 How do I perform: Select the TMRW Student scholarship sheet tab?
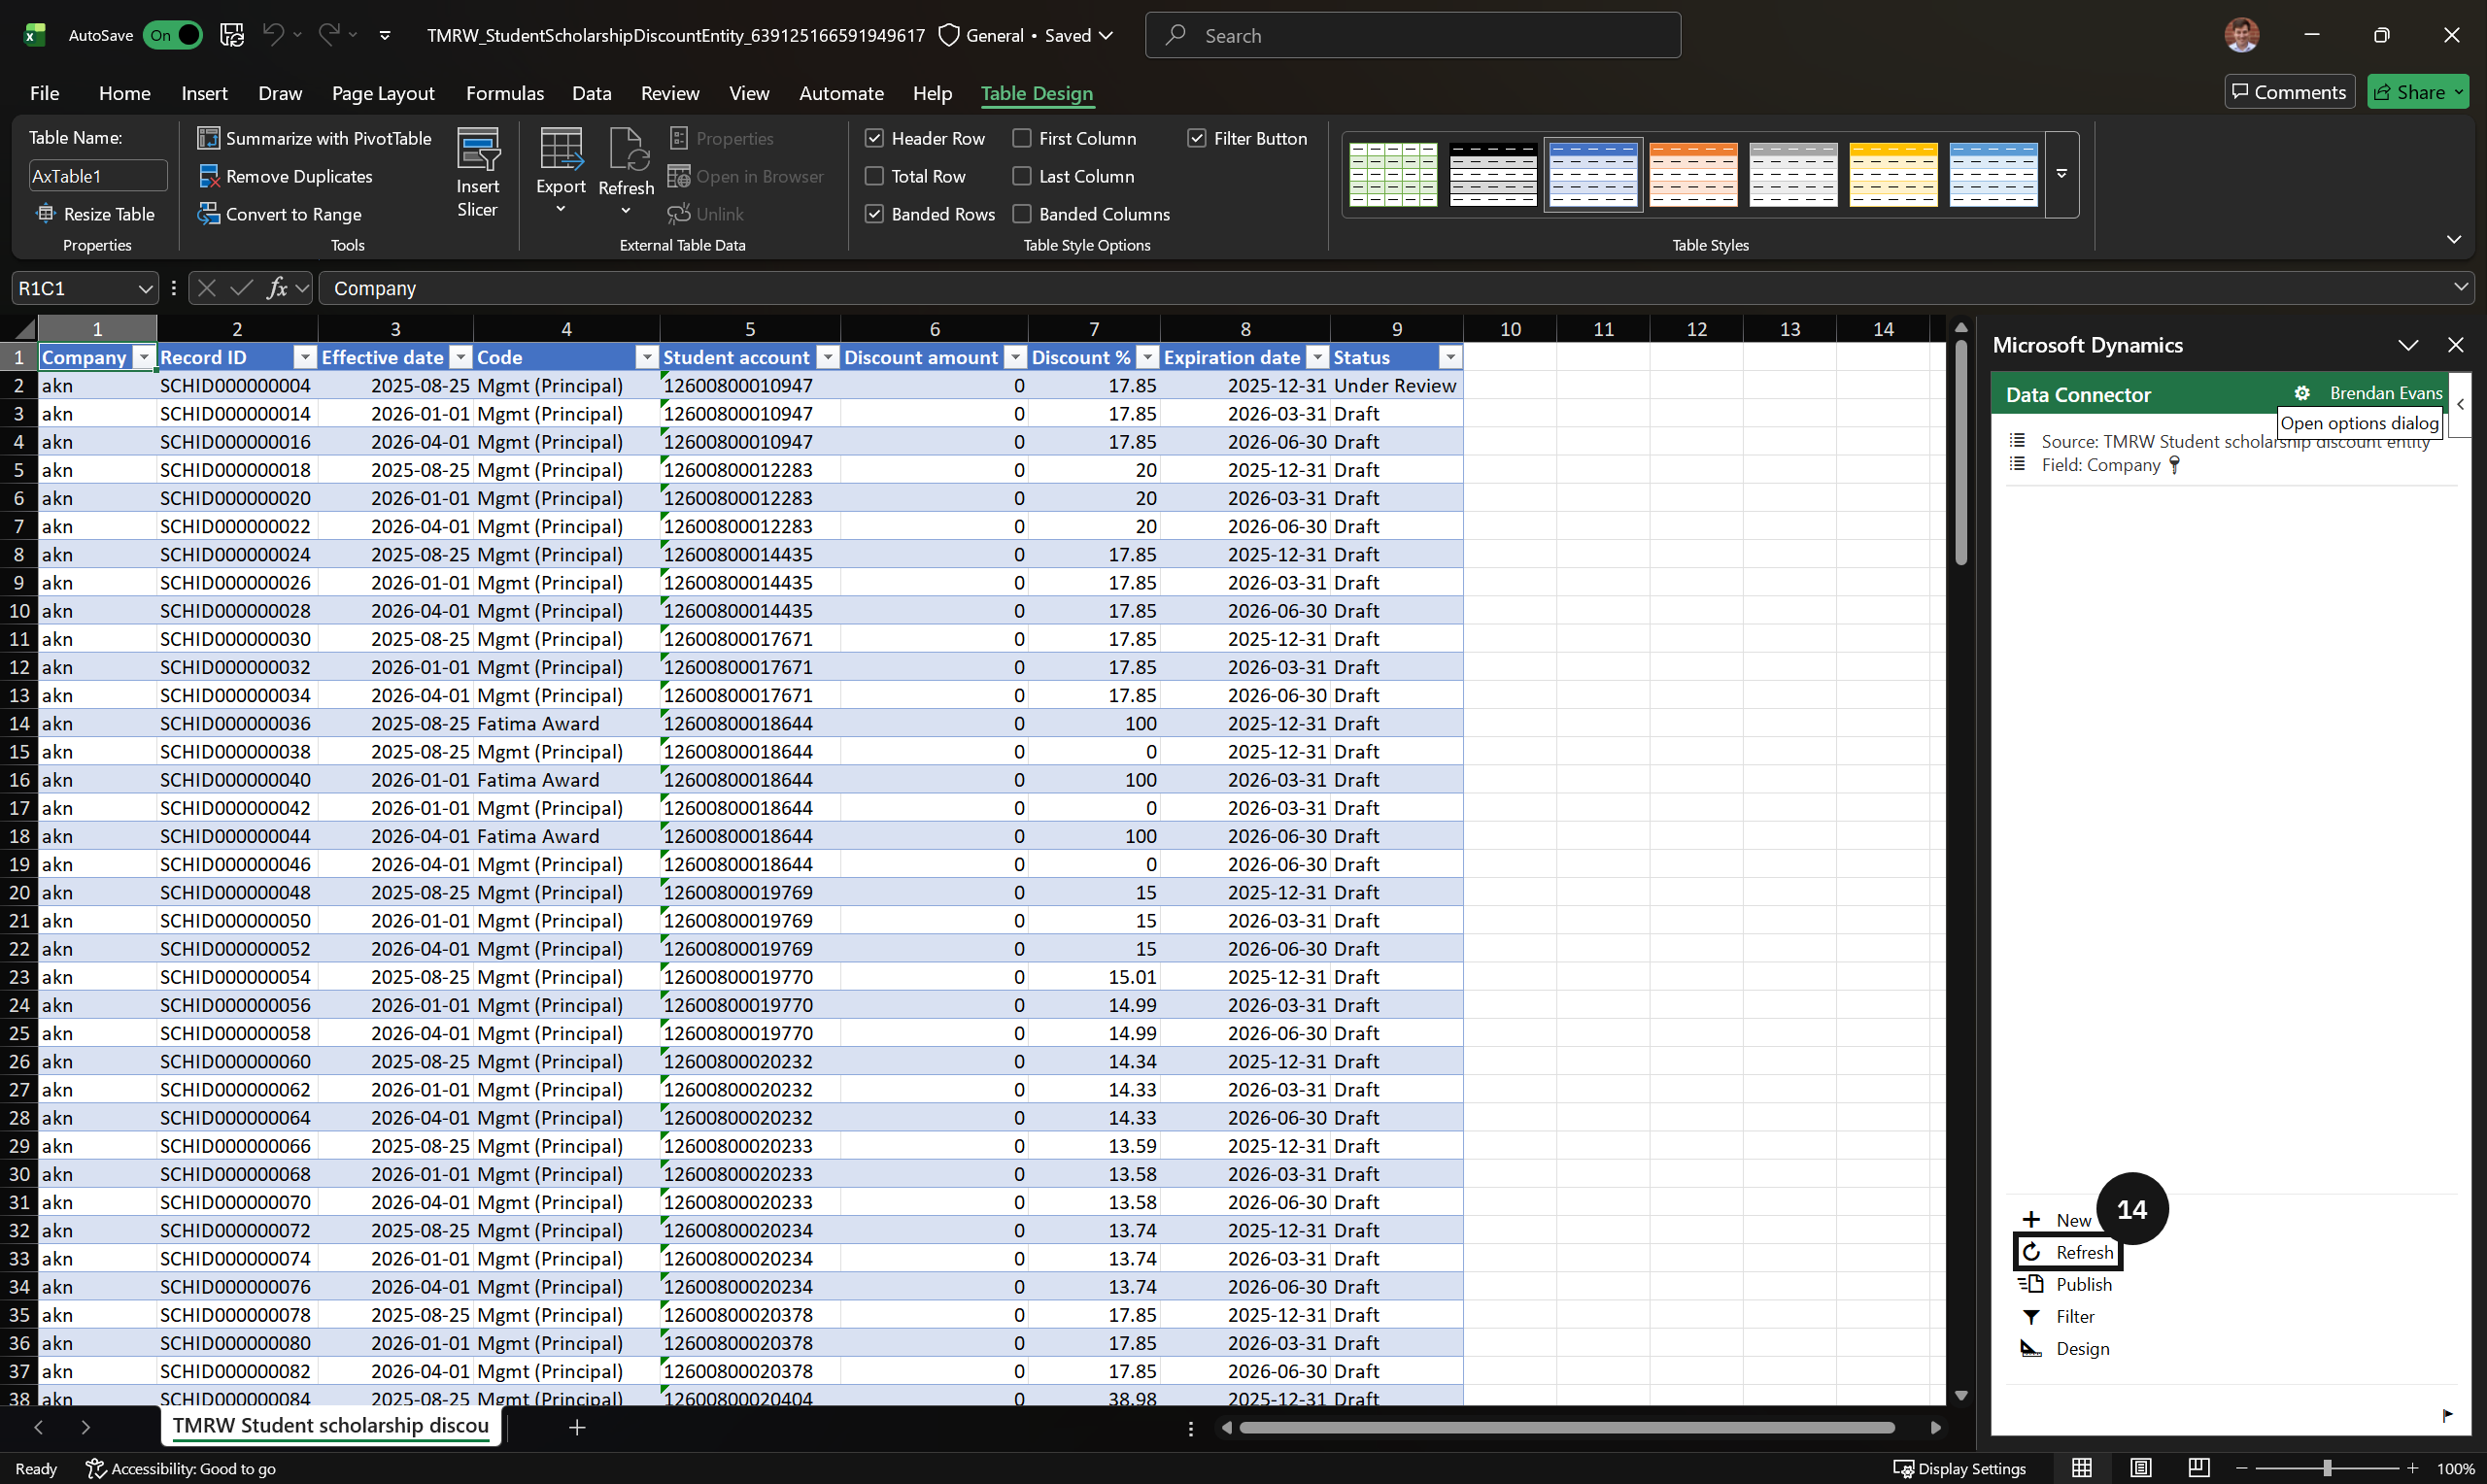pos(331,1425)
